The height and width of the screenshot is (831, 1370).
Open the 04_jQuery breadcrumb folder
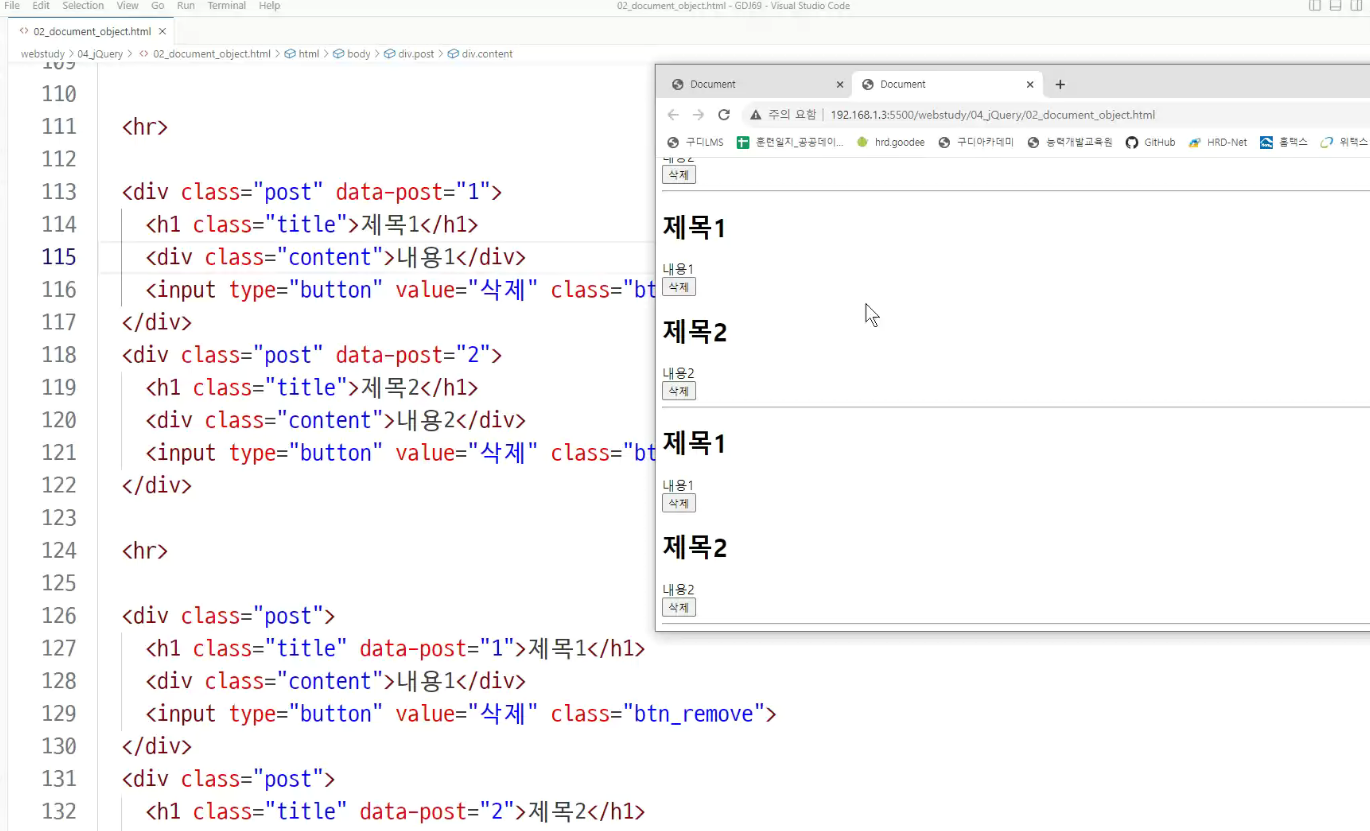point(100,54)
